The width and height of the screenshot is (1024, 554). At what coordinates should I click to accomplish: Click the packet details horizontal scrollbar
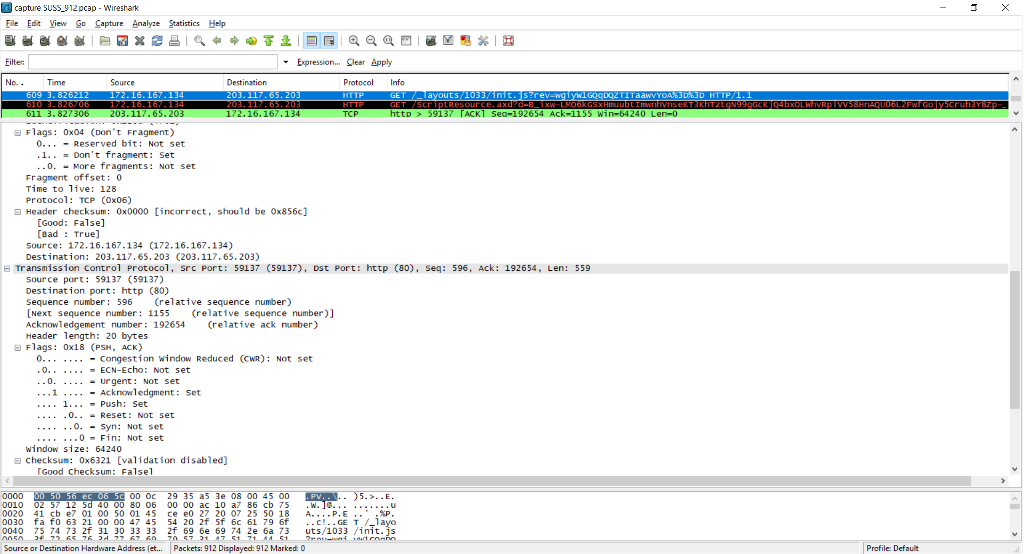[x=491, y=481]
